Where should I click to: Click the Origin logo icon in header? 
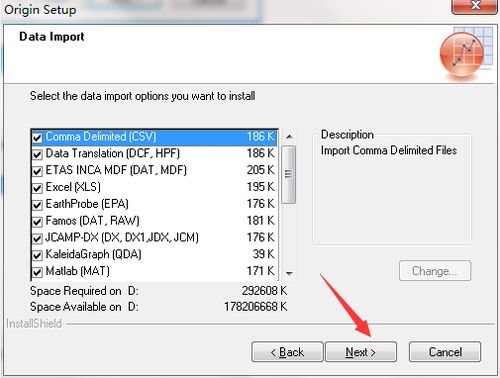pos(466,53)
